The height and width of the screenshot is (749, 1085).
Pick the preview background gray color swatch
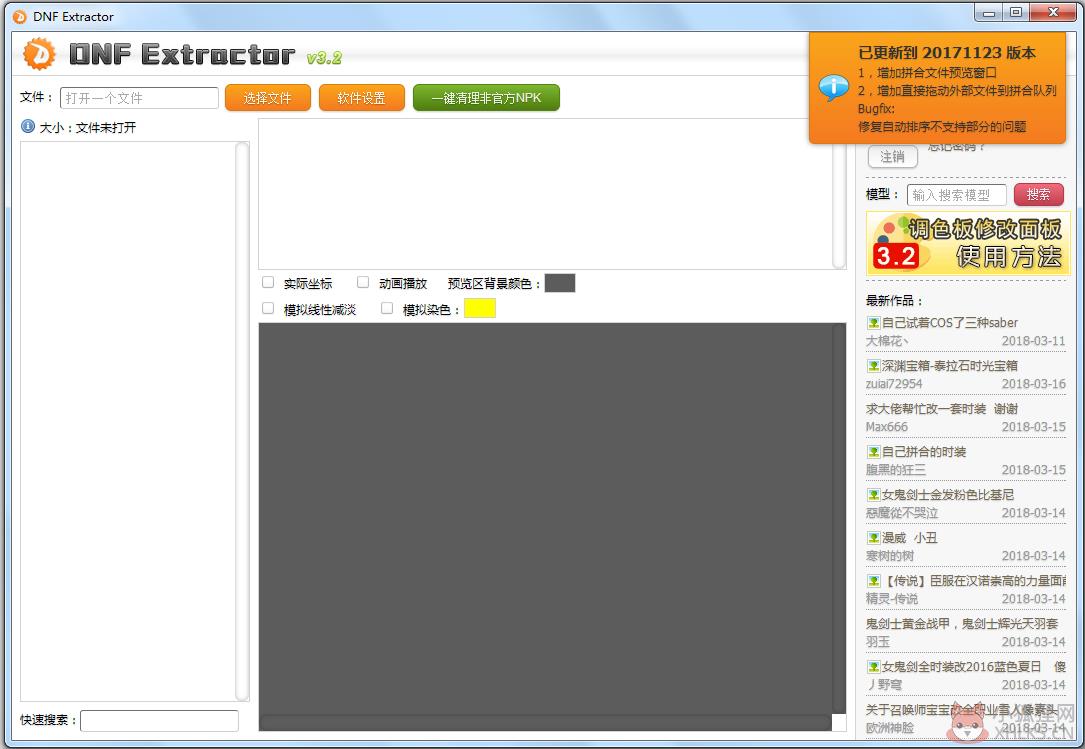[560, 282]
